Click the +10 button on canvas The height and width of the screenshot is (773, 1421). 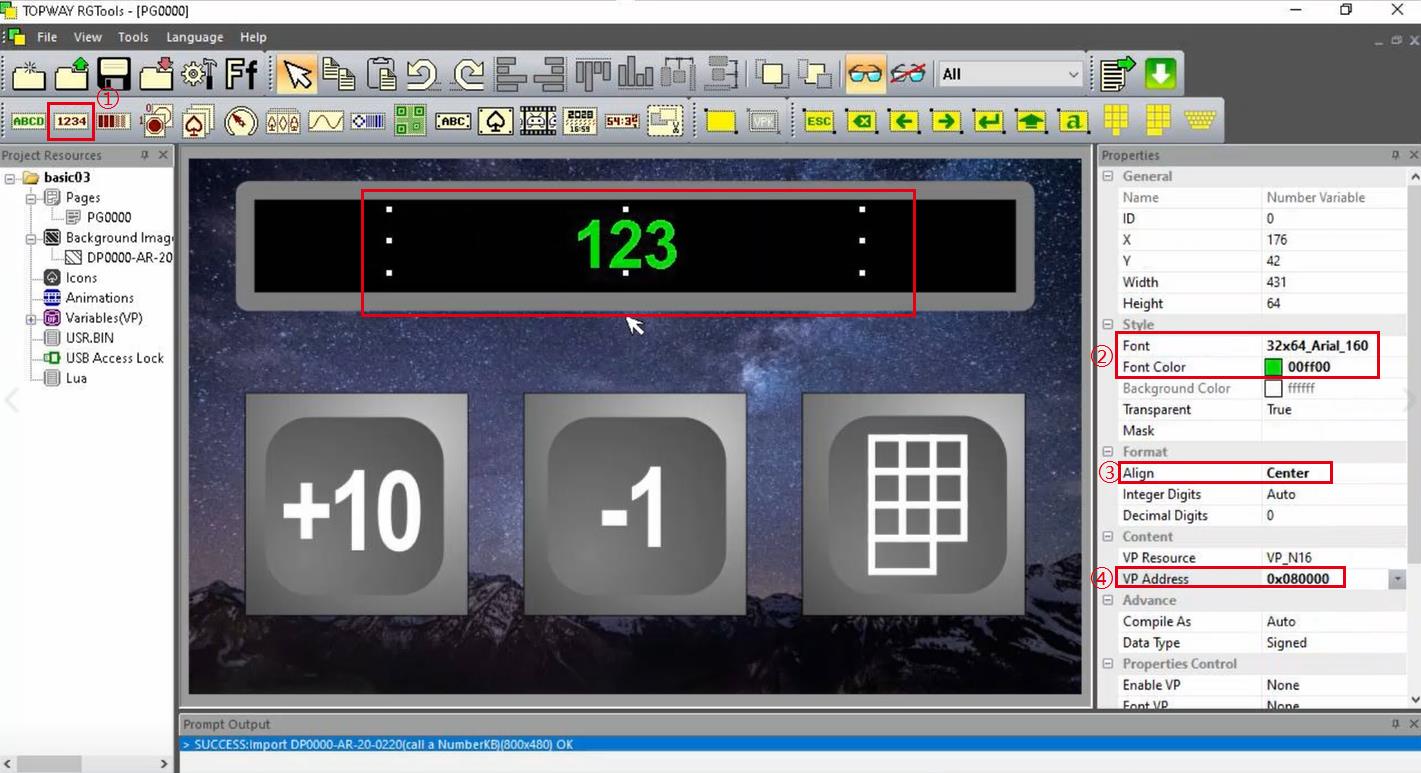(x=356, y=503)
